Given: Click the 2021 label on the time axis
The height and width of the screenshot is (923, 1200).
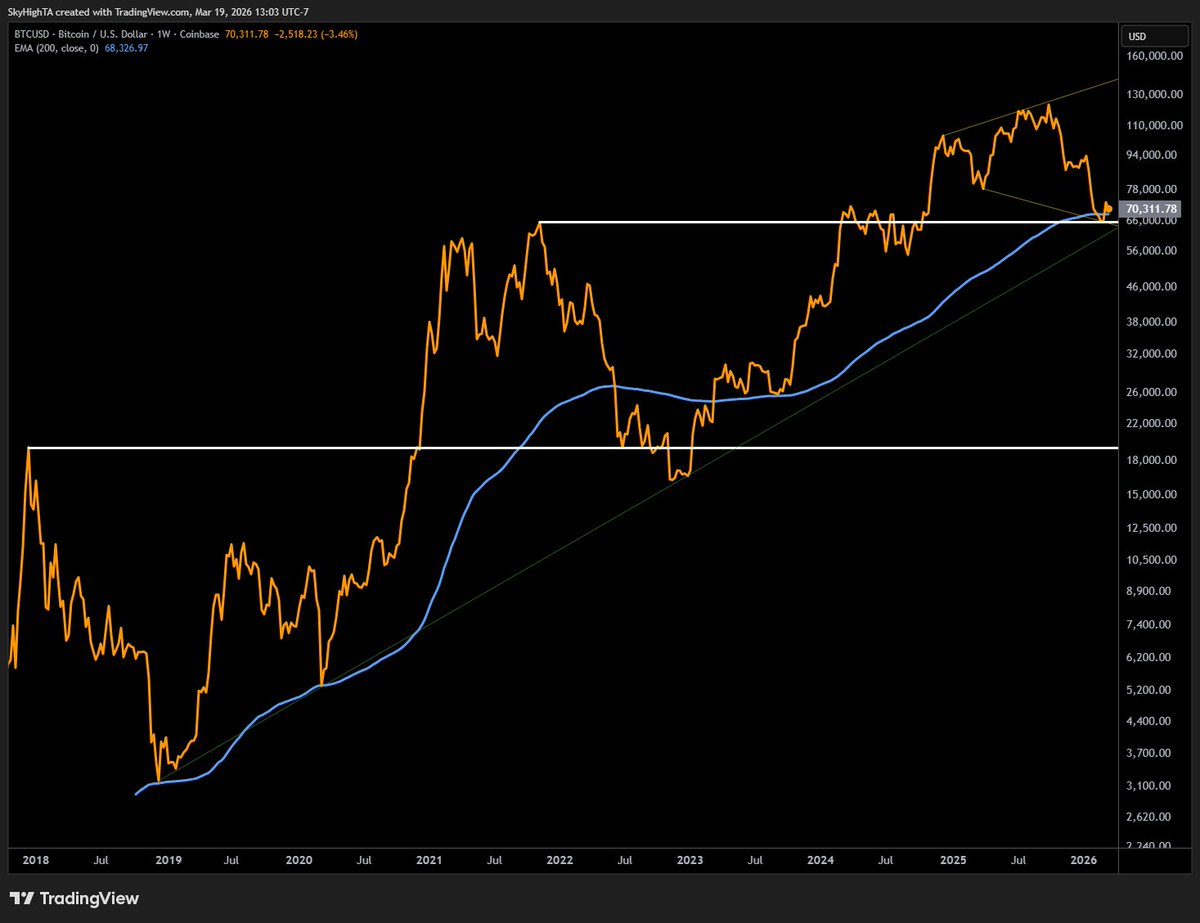Looking at the screenshot, I should click(x=430, y=860).
